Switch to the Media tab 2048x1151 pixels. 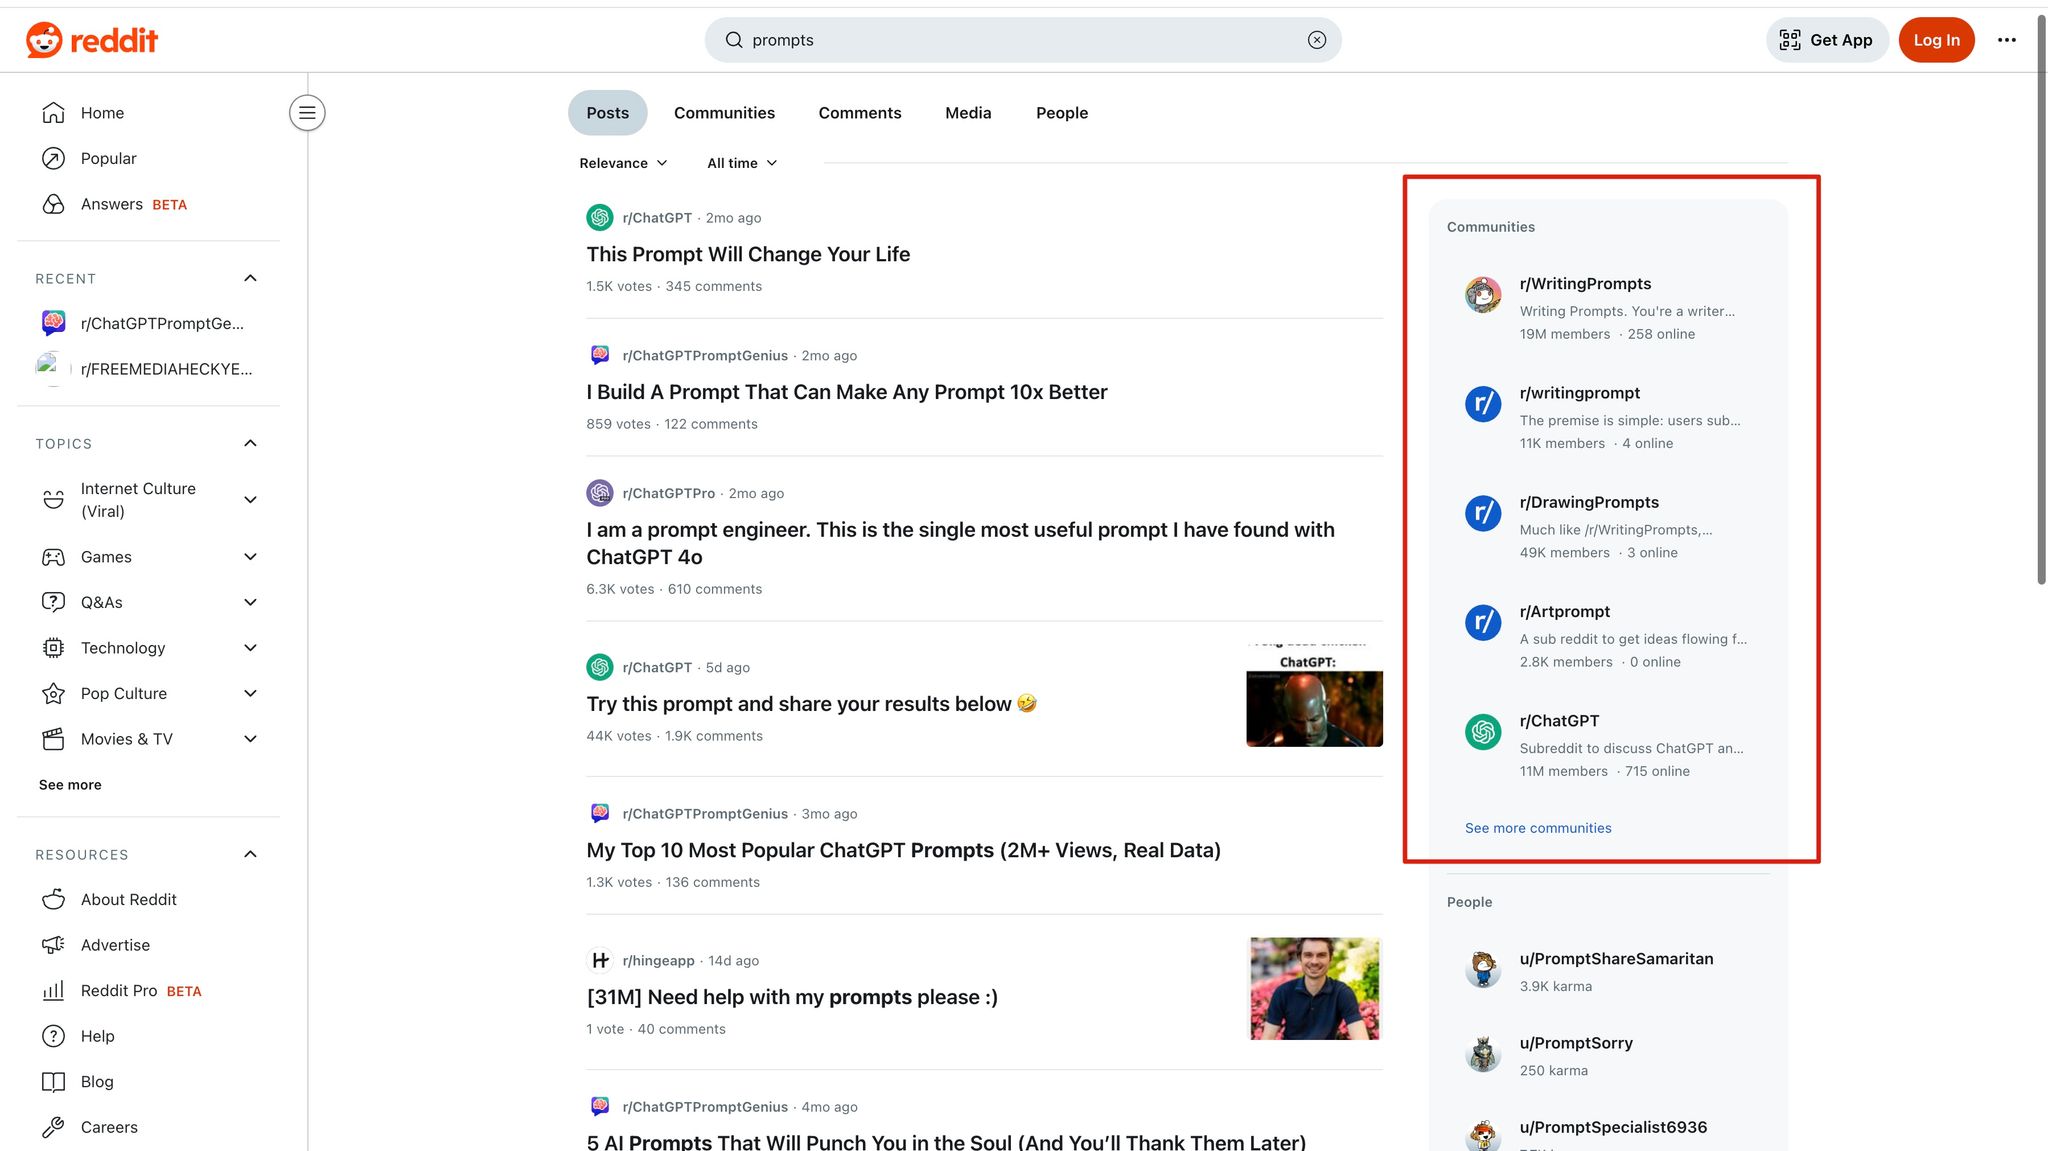(x=967, y=113)
